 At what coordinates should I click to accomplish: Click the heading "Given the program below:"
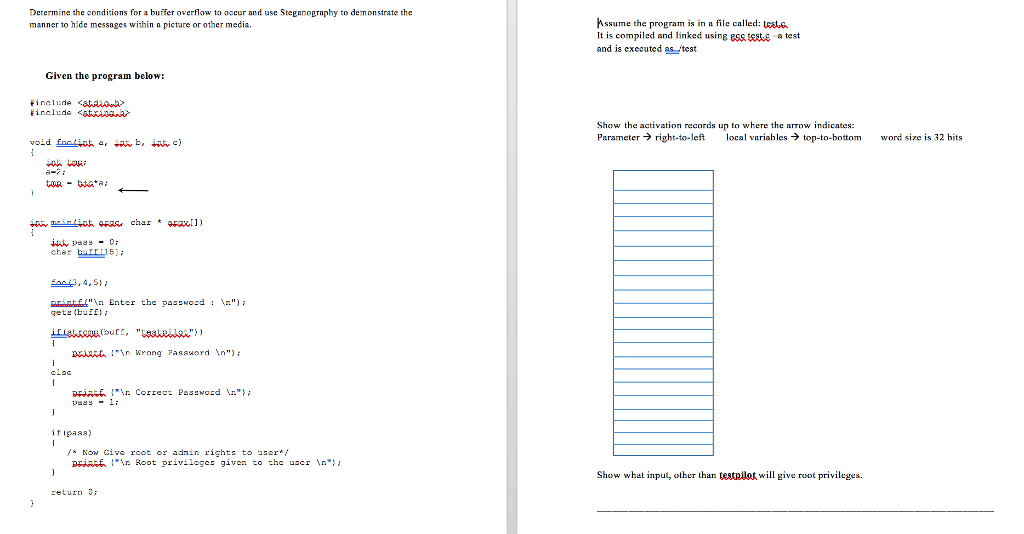[x=105, y=76]
